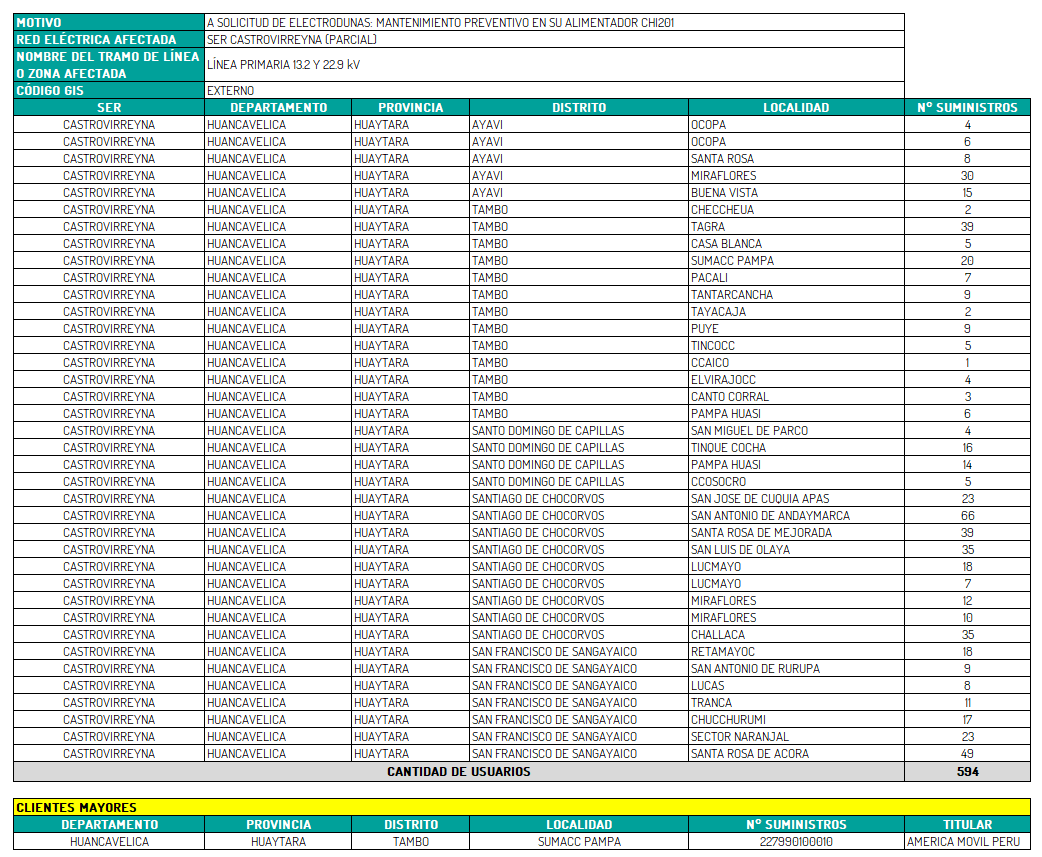The image size is (1042, 857).
Task: Select the TAGRA locality cell
Action: tap(796, 227)
